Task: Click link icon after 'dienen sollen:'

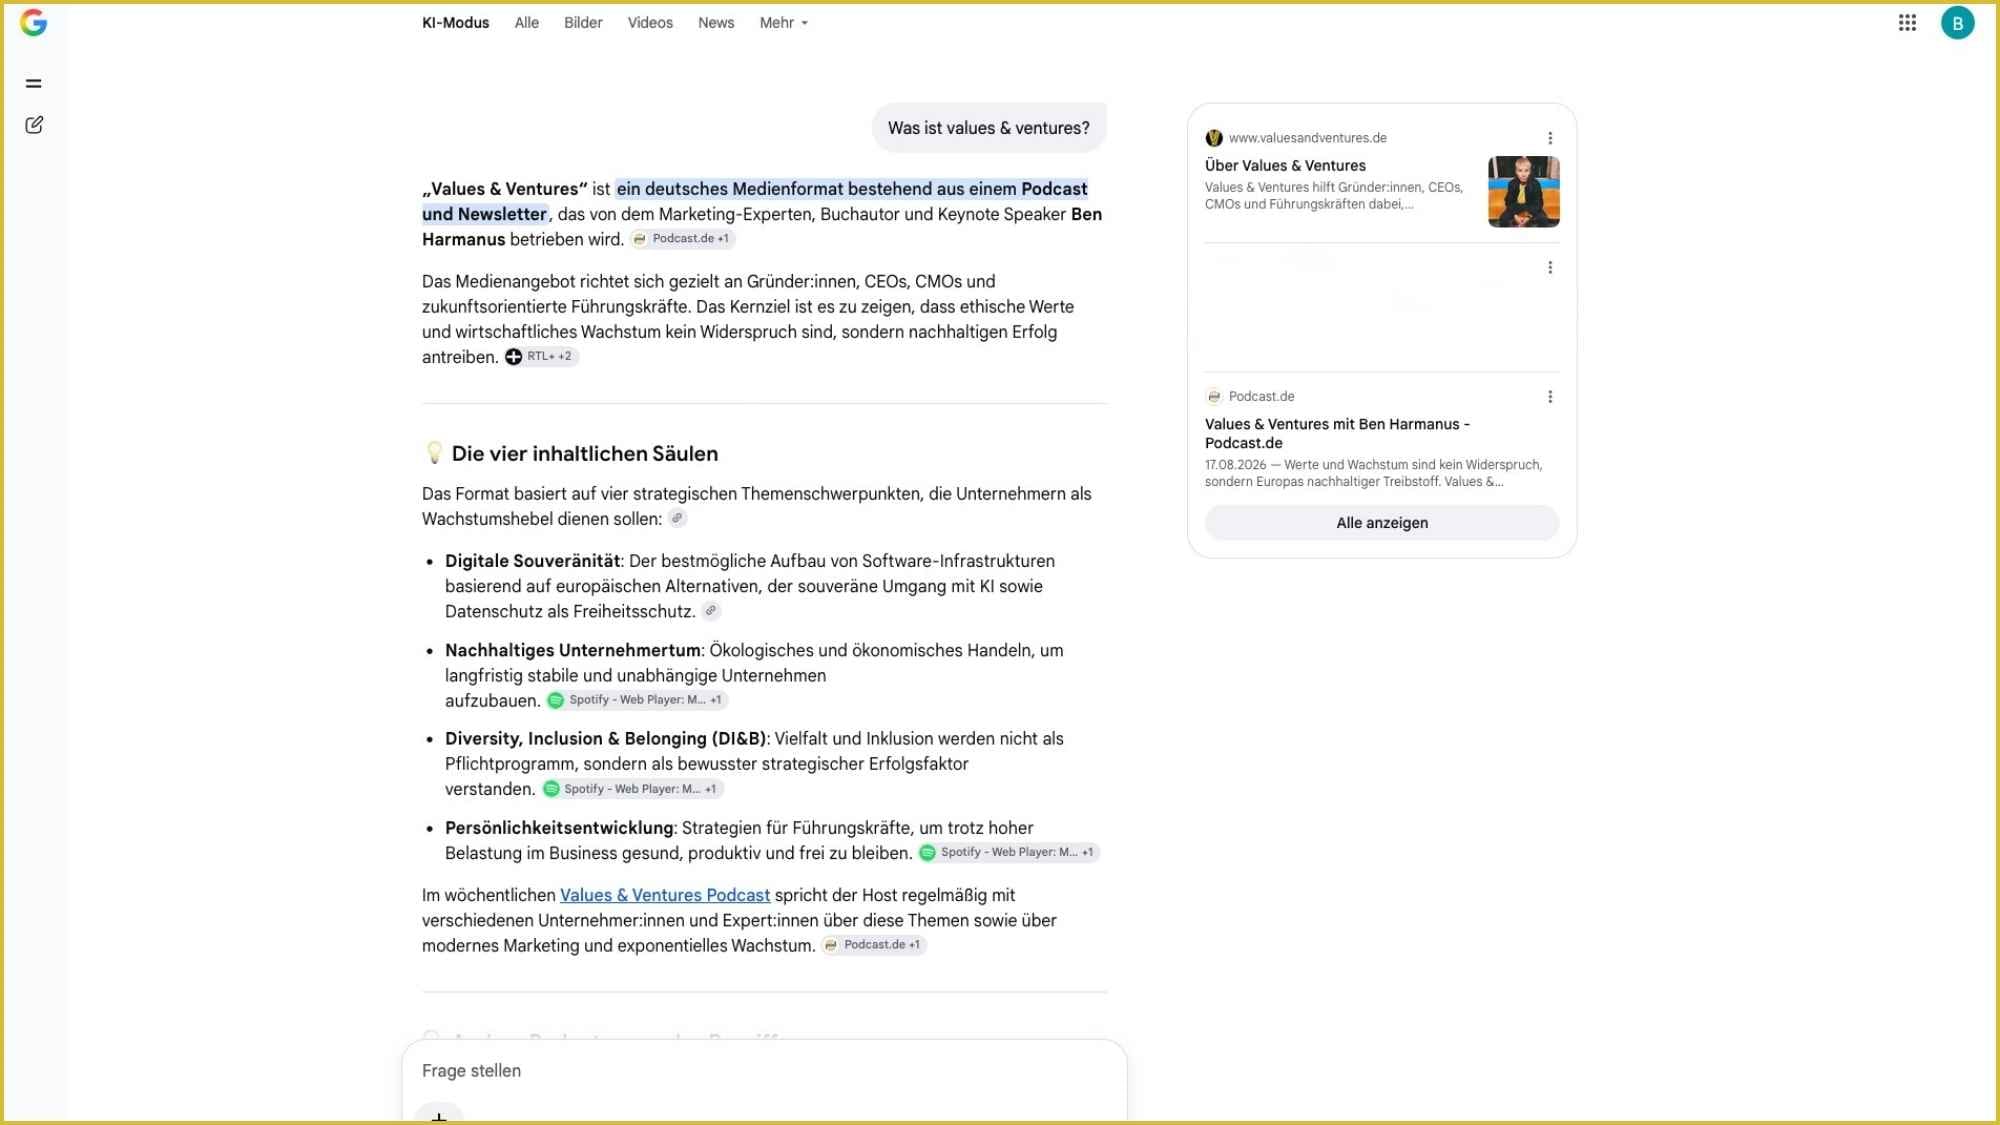Action: click(677, 518)
